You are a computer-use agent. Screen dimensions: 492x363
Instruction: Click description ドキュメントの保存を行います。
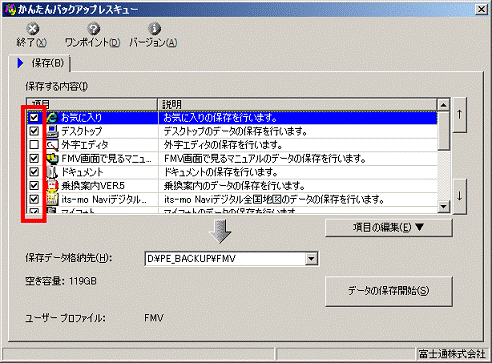(x=220, y=172)
